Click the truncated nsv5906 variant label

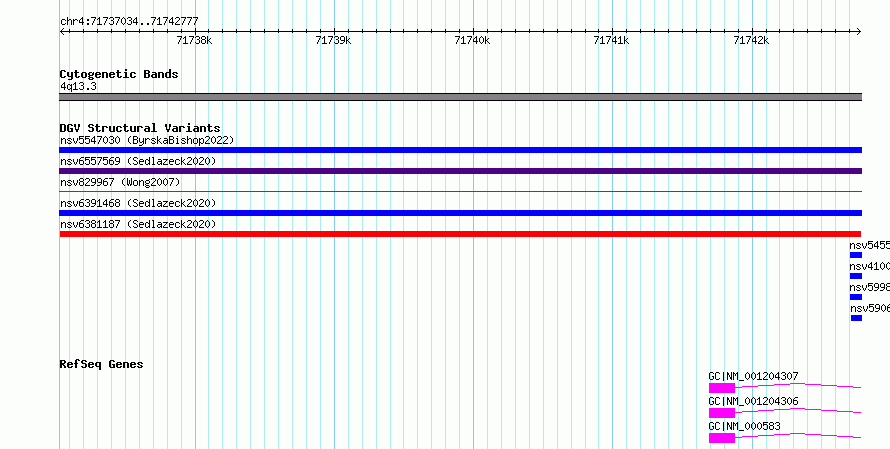(870, 308)
